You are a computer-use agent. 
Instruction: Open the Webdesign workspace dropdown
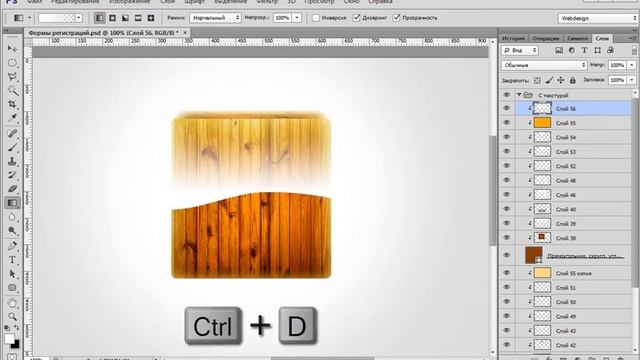598,18
